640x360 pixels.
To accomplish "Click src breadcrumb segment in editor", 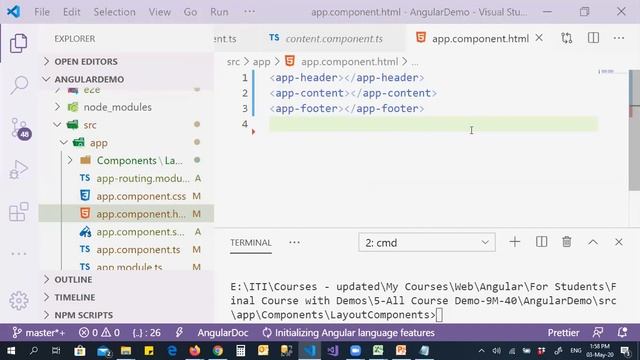I will click(x=233, y=62).
